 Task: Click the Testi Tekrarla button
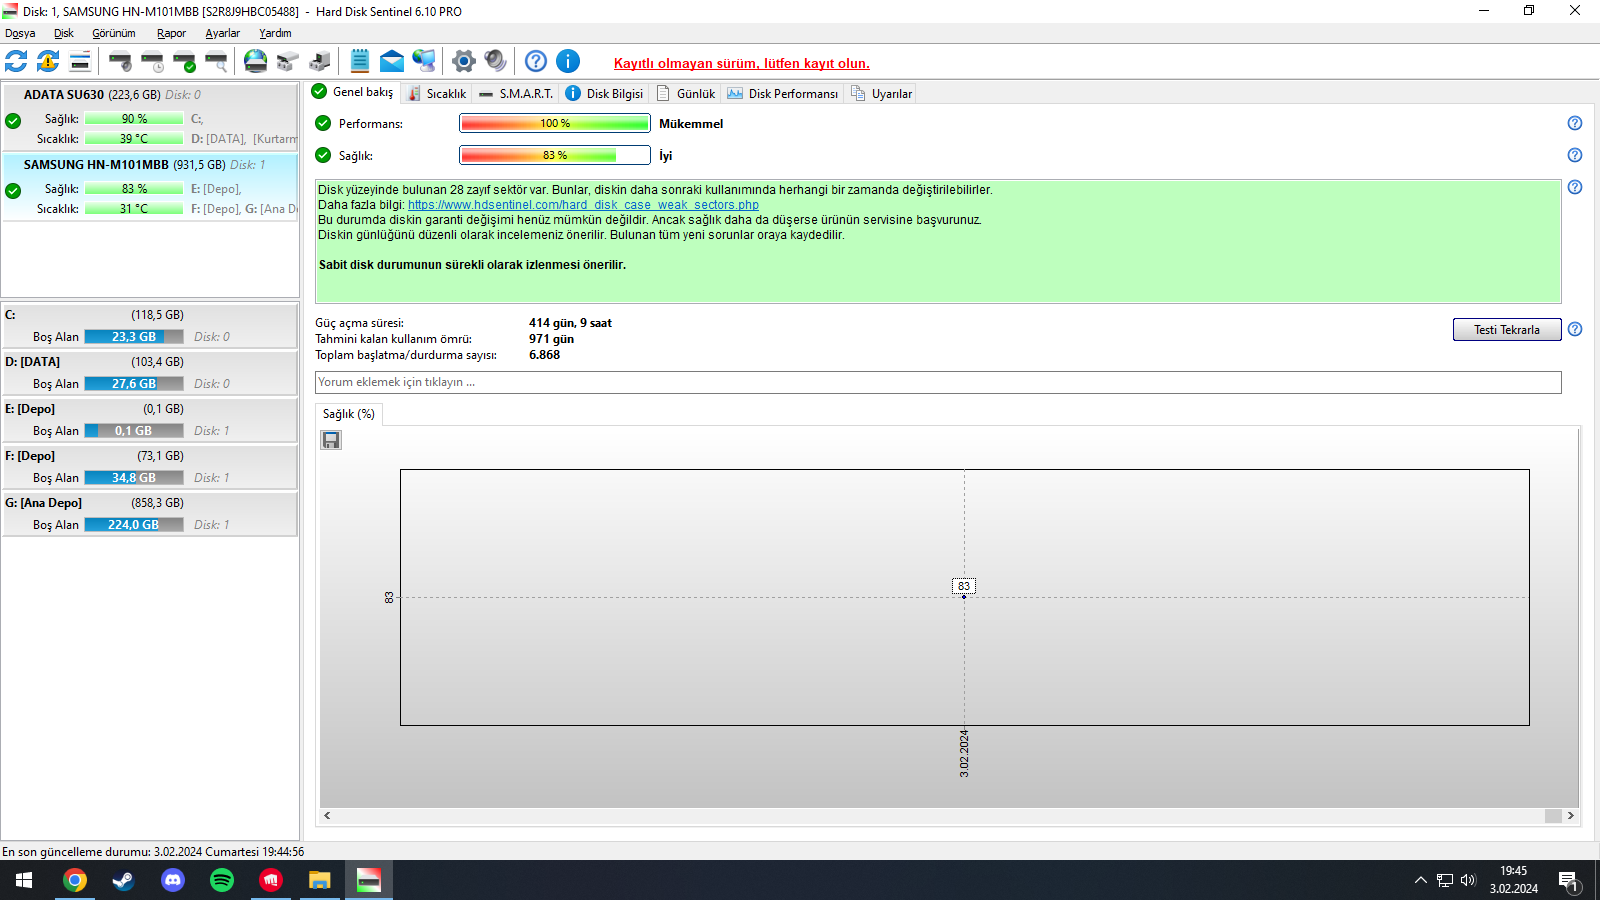coord(1507,330)
